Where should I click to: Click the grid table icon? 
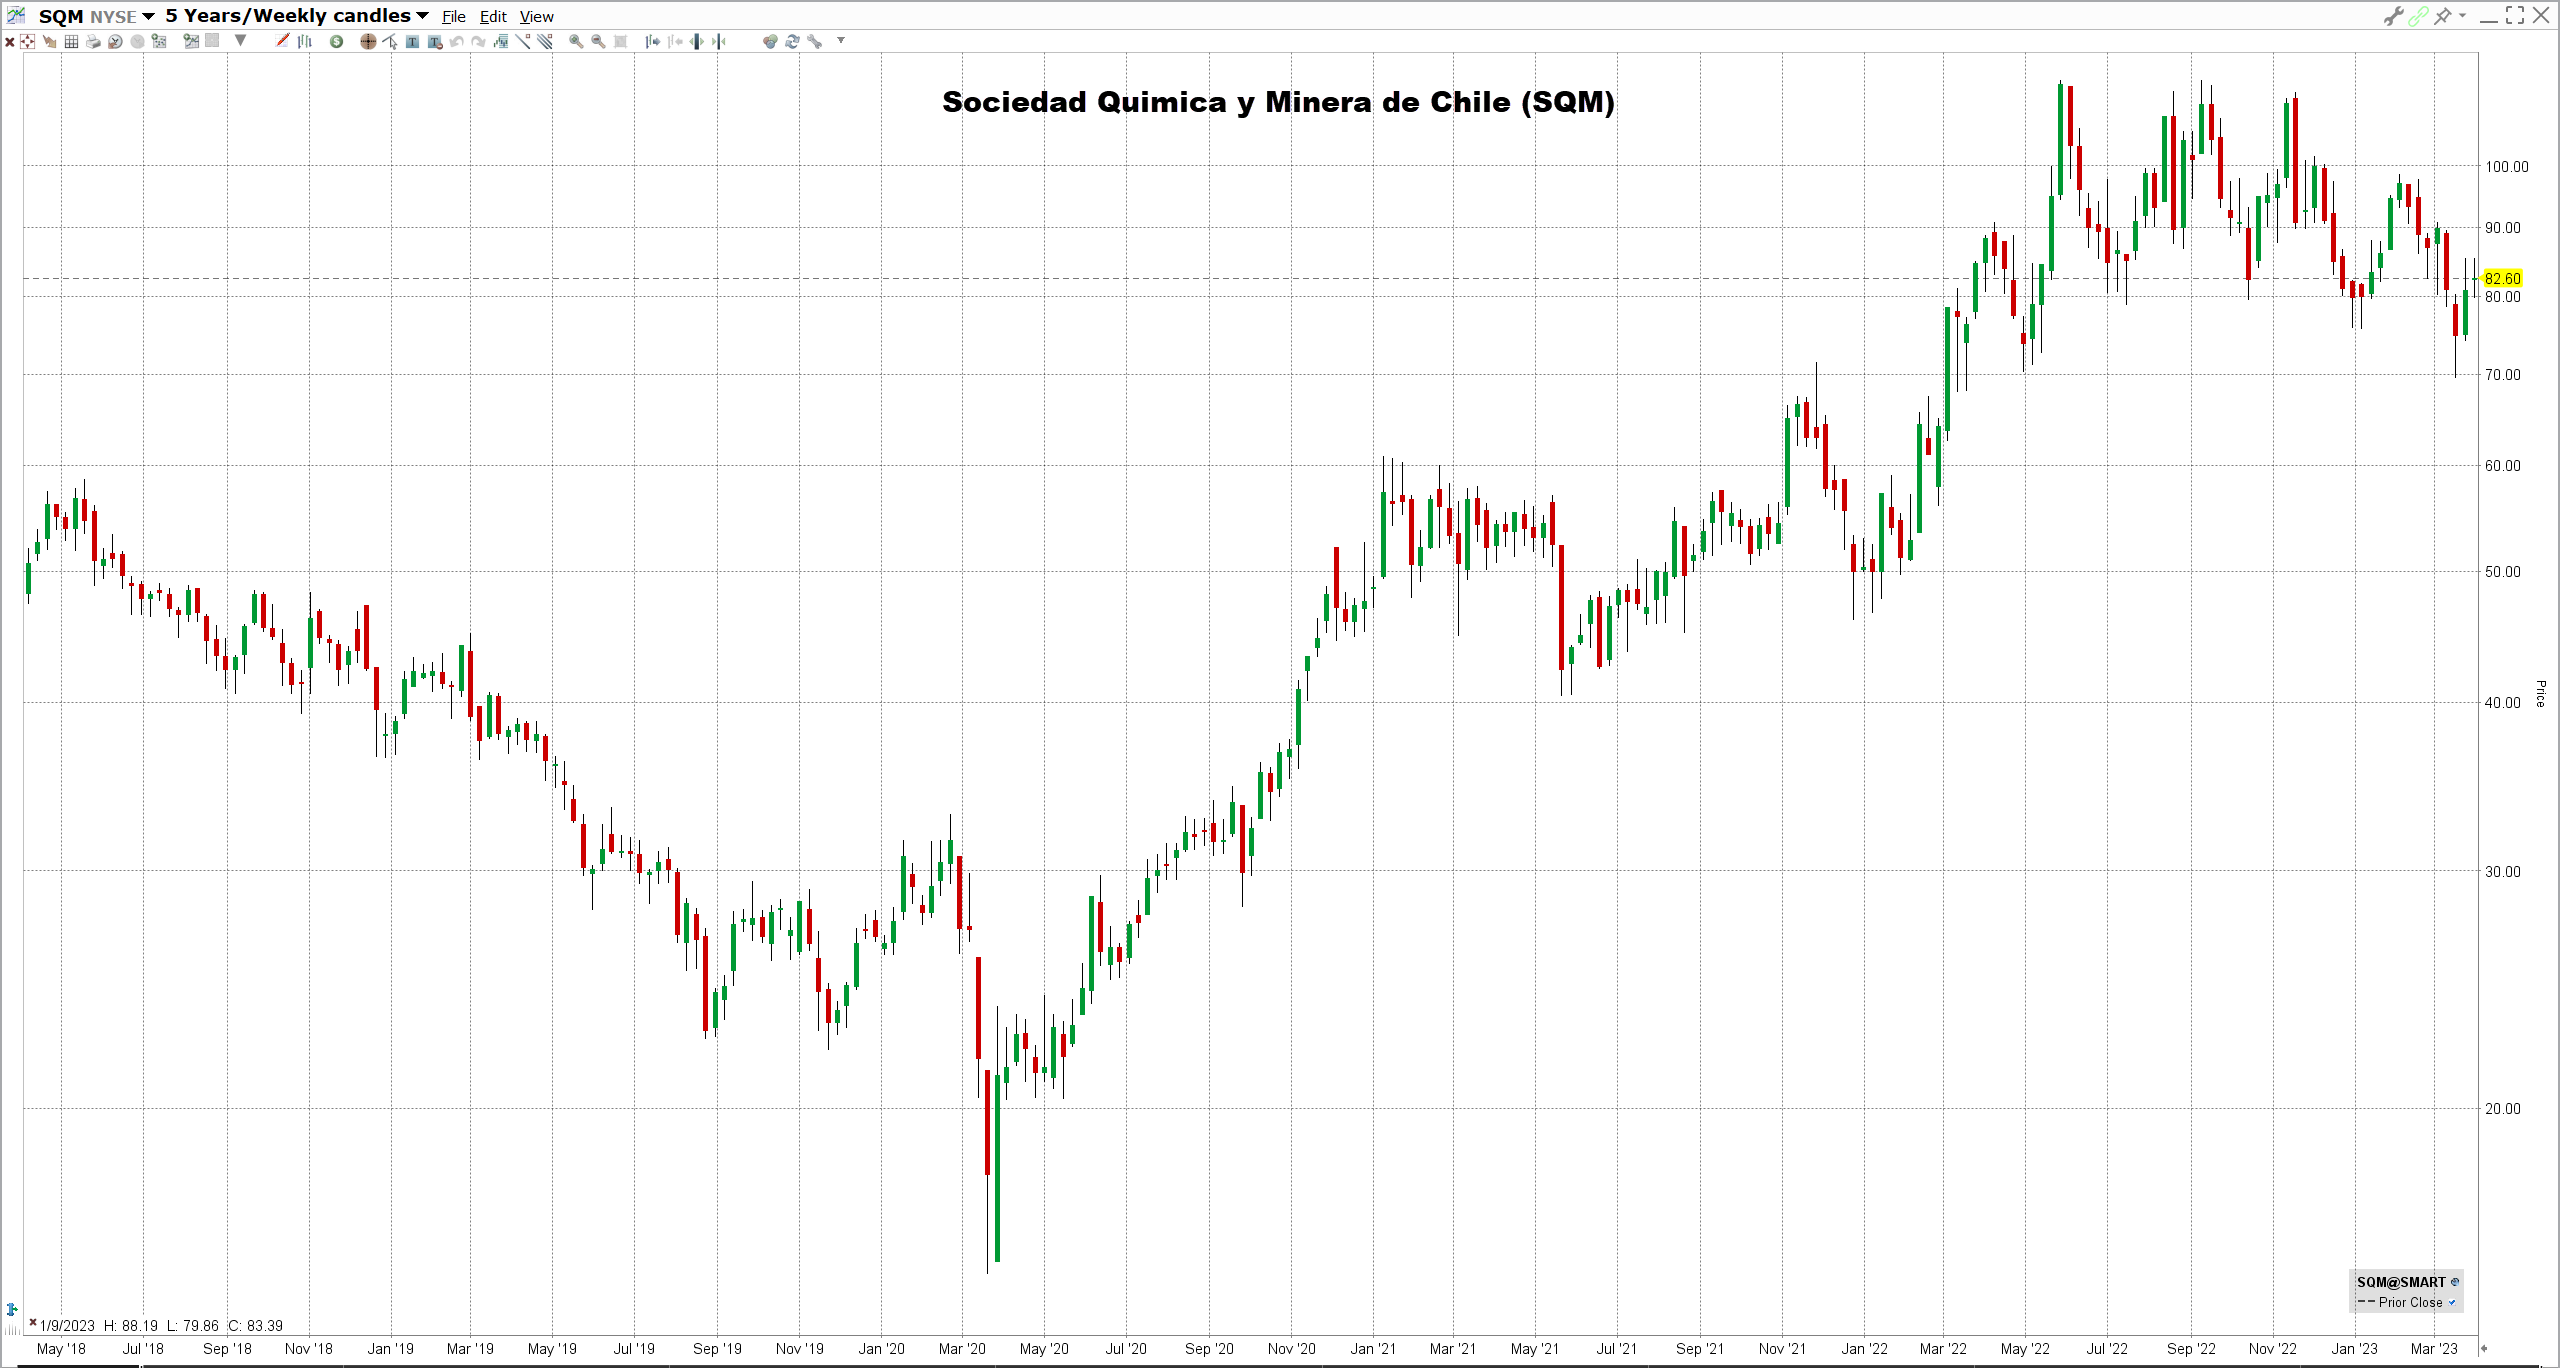click(x=71, y=41)
